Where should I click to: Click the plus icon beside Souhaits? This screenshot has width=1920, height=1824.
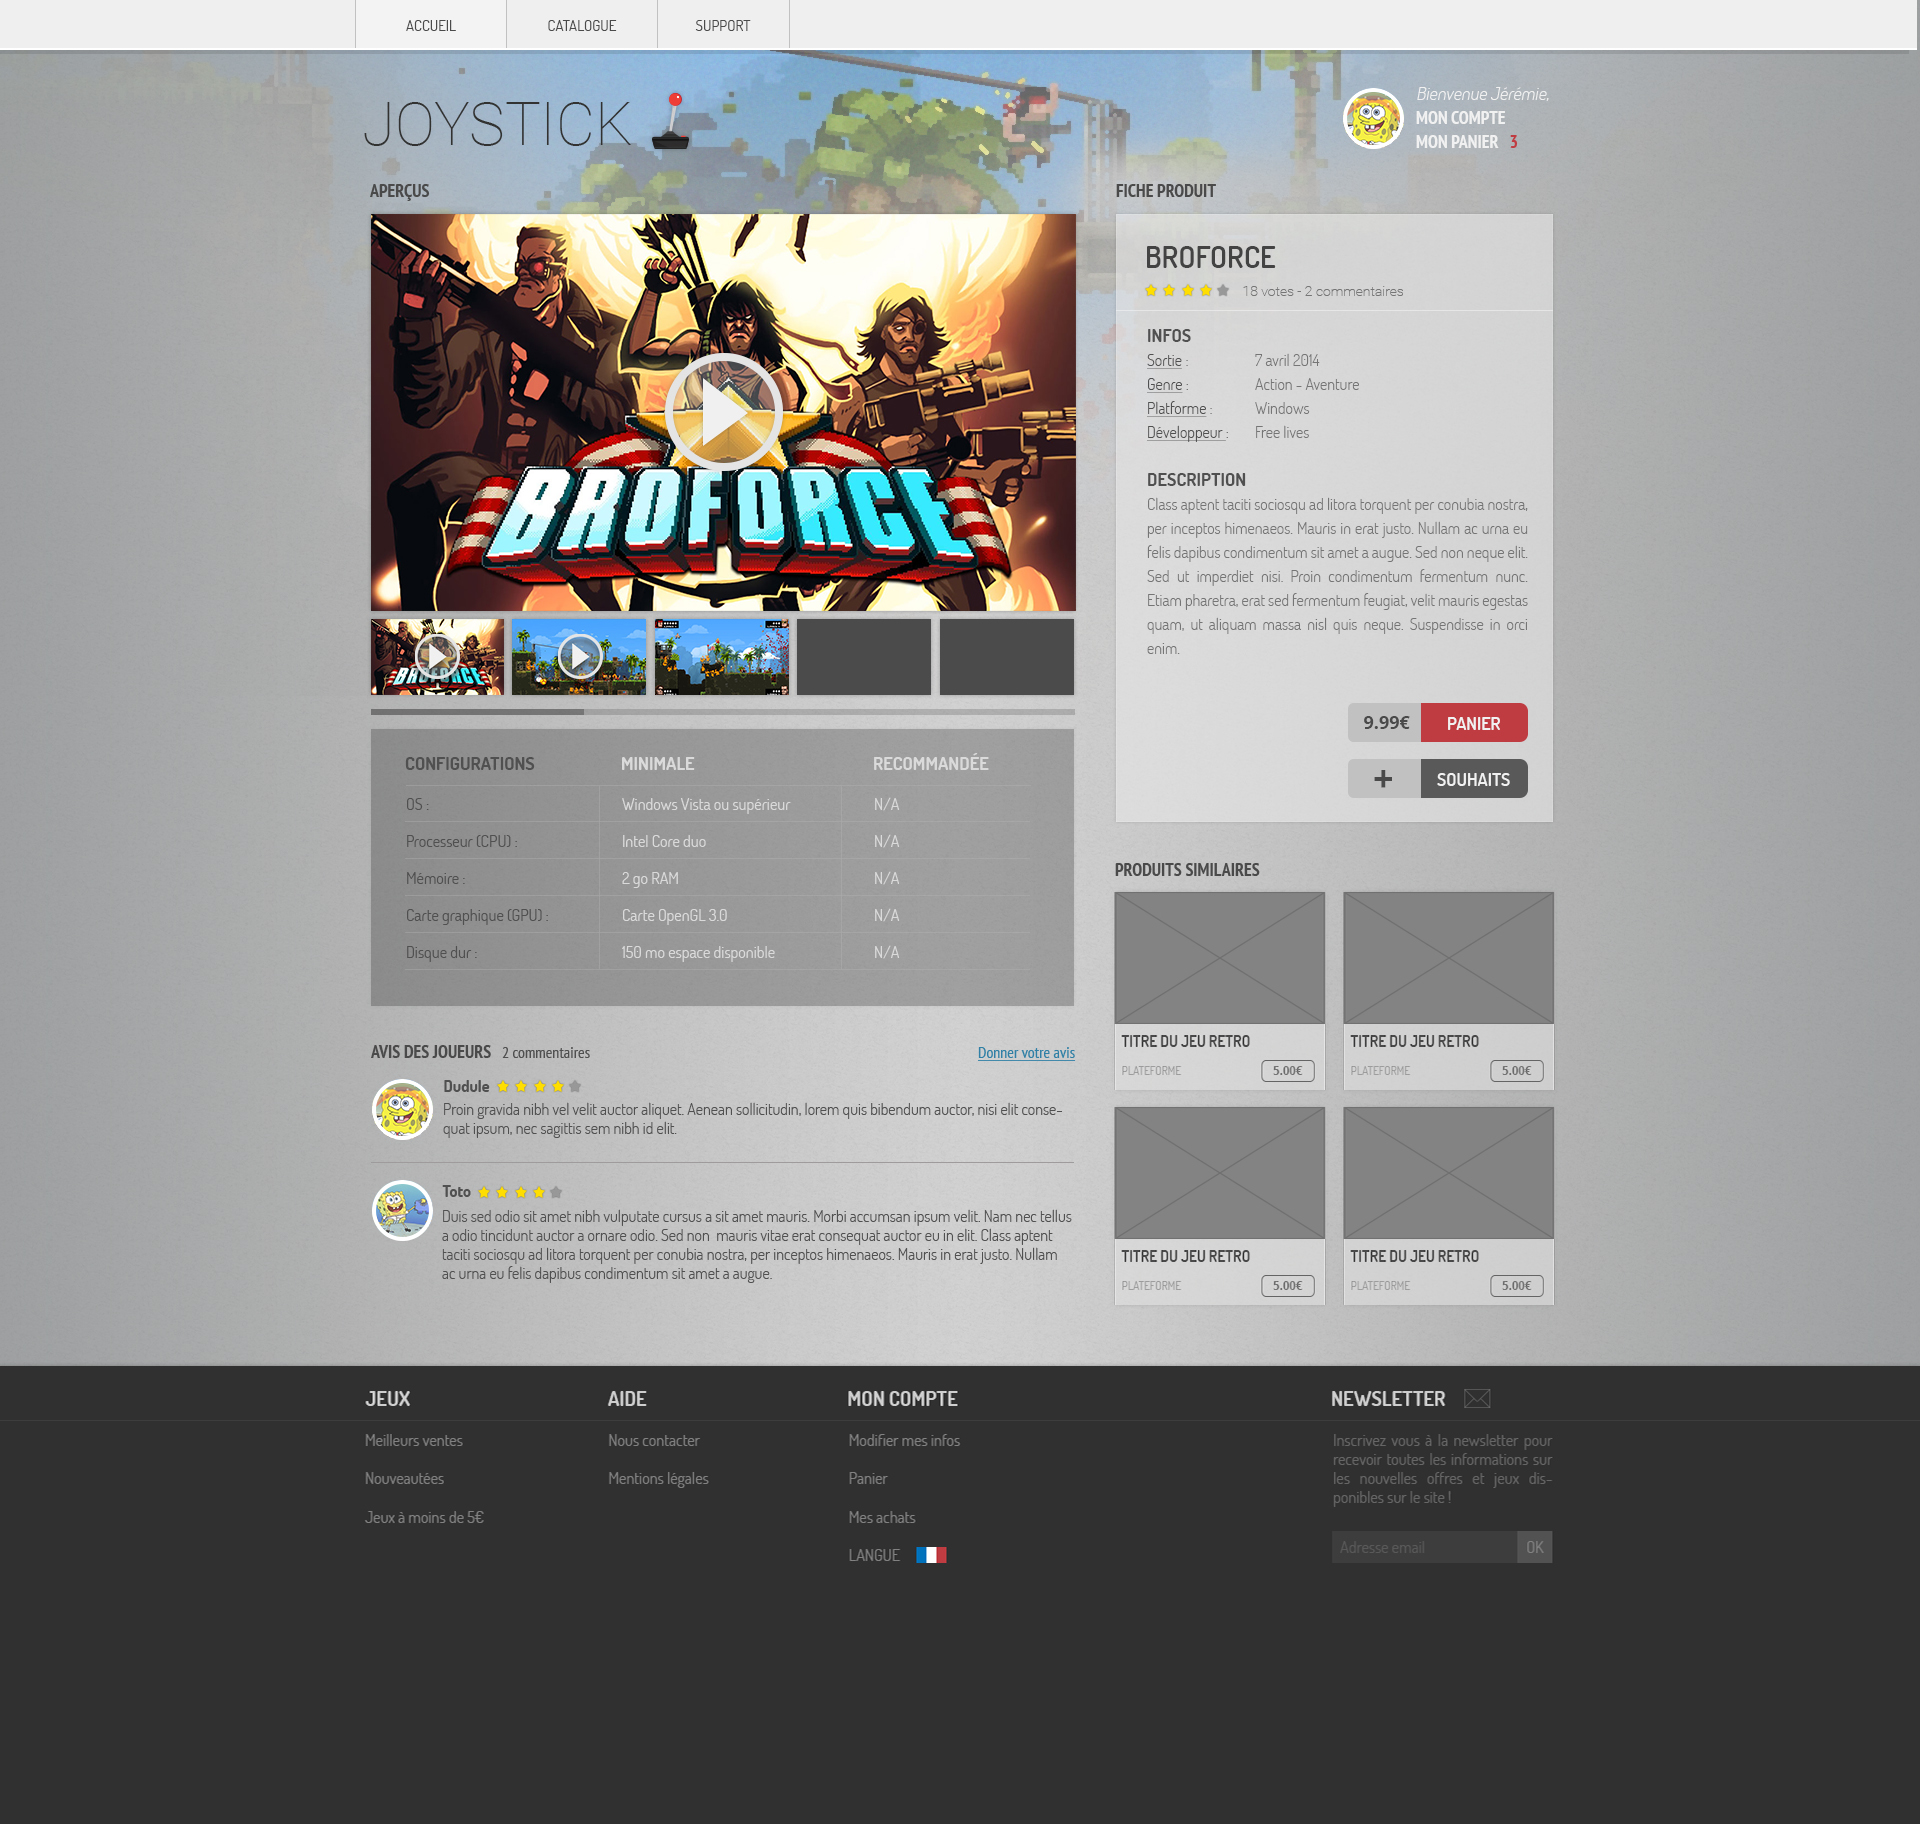(1383, 779)
